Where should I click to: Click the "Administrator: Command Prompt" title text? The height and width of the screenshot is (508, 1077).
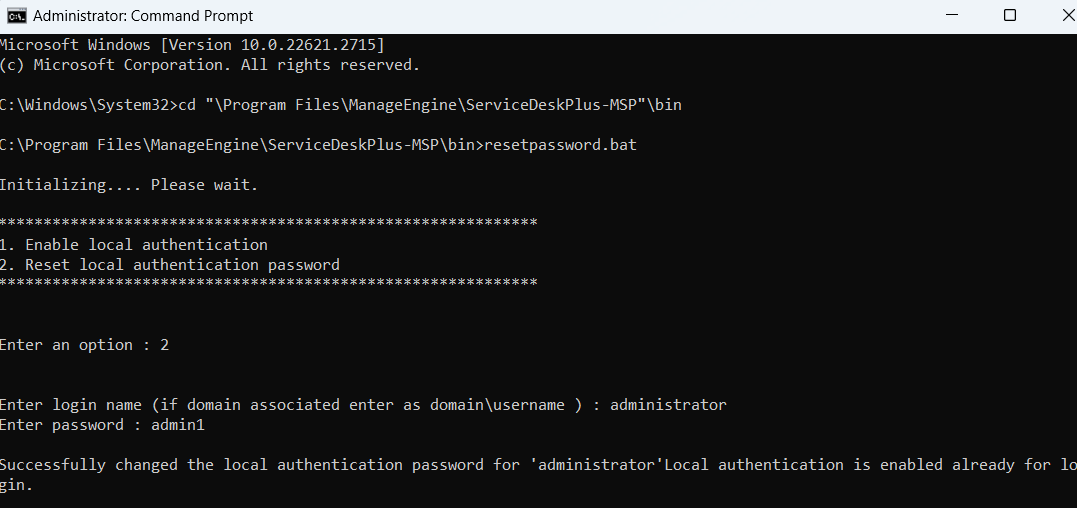click(143, 16)
